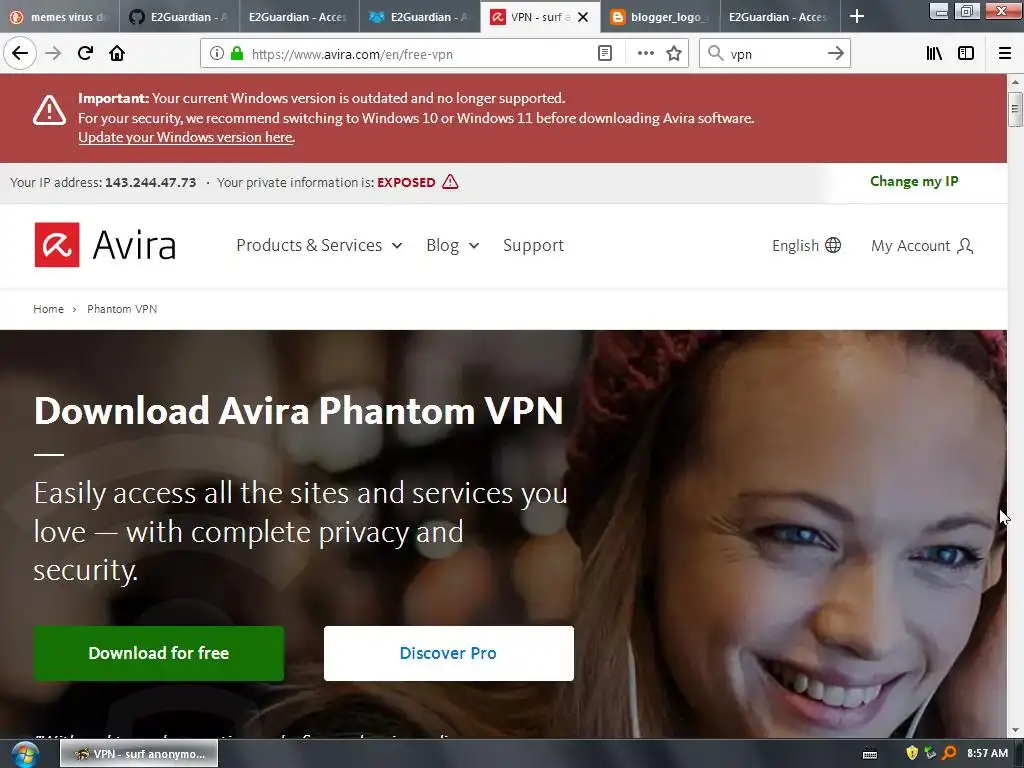The image size is (1024, 768).
Task: Open page actions three-dot menu
Action: pos(645,54)
